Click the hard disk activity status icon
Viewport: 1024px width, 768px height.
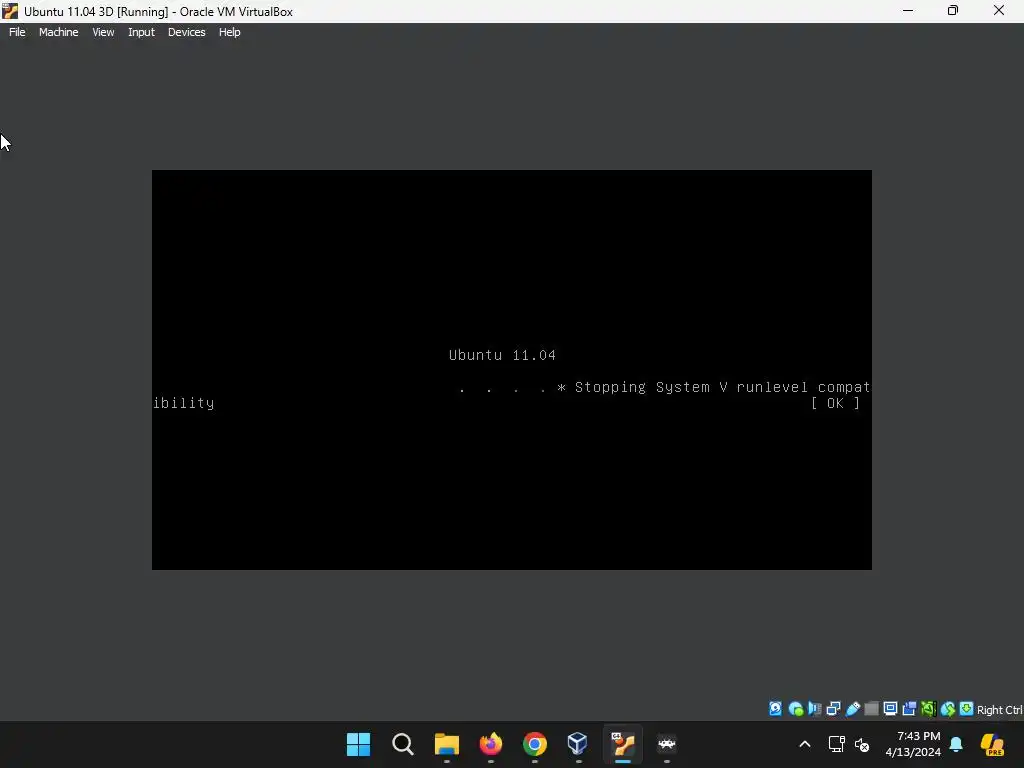(775, 709)
